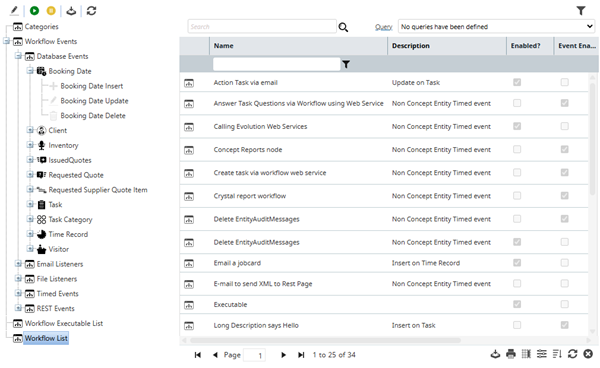Image resolution: width=600 pixels, height=368 pixels.
Task: Expand the Inventory tree node
Action: click(x=30, y=145)
